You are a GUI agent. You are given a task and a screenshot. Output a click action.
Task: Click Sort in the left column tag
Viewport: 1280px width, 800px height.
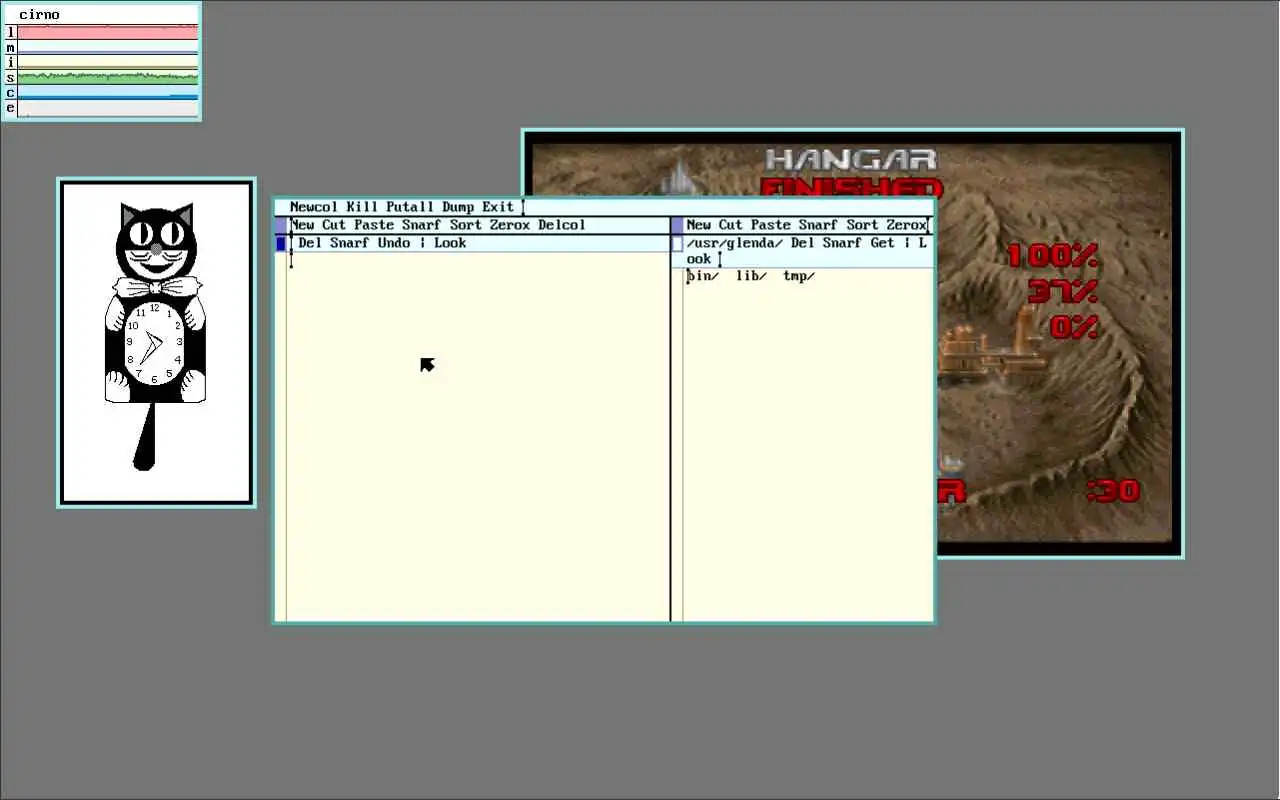click(466, 225)
